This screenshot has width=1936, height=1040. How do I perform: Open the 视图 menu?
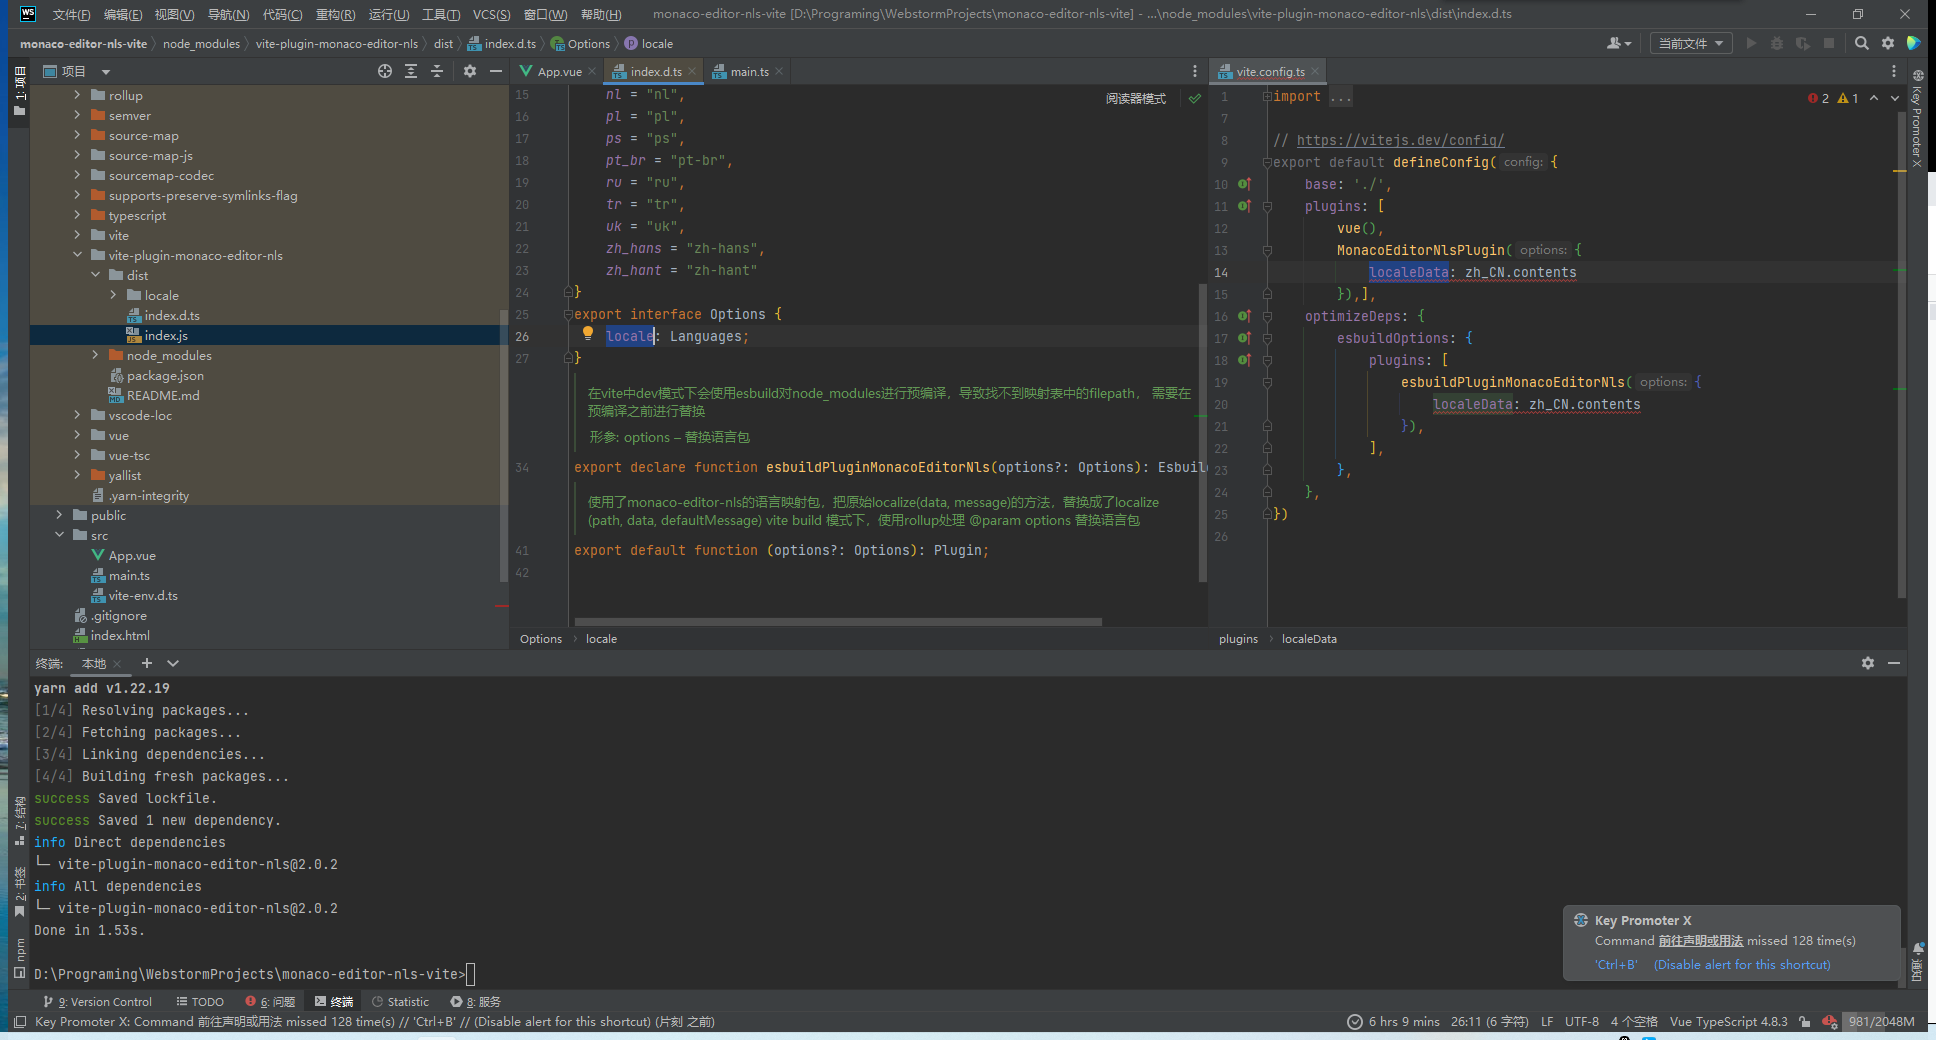coord(173,14)
